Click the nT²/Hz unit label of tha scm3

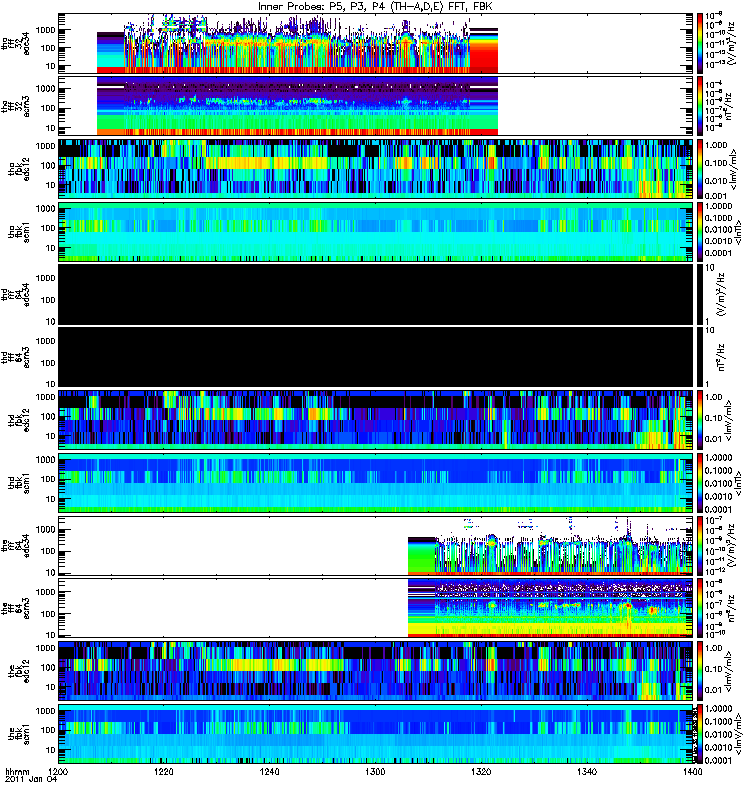point(728,106)
